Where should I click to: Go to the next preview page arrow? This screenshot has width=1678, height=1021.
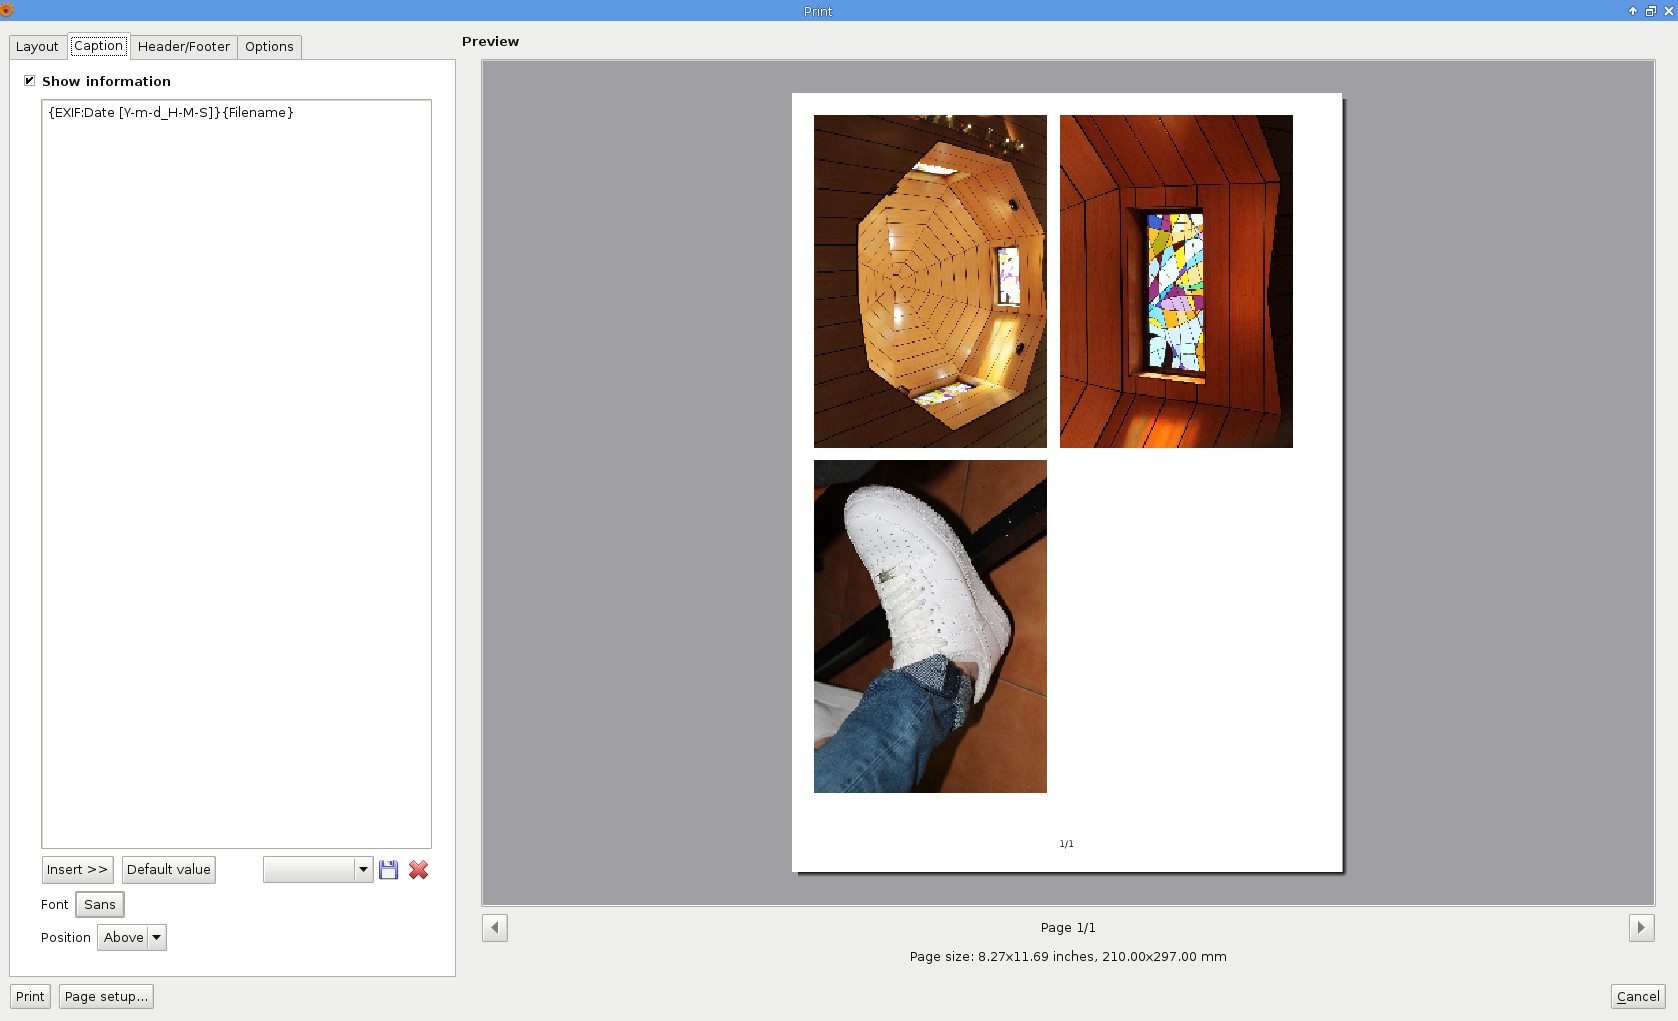coord(1641,928)
